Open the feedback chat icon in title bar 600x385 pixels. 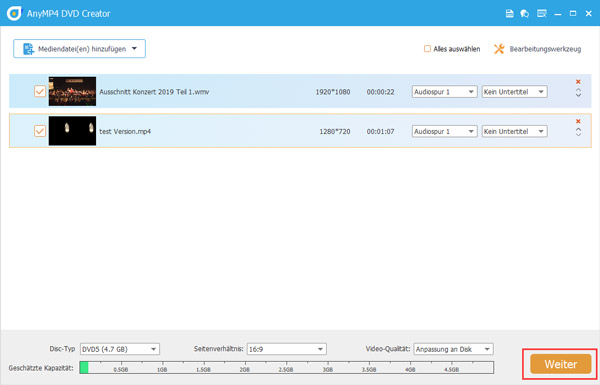[x=525, y=14]
